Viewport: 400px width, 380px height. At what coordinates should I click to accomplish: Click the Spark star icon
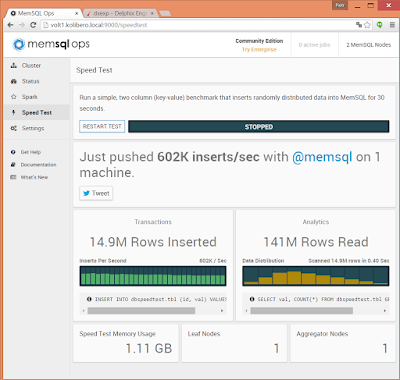tap(14, 97)
